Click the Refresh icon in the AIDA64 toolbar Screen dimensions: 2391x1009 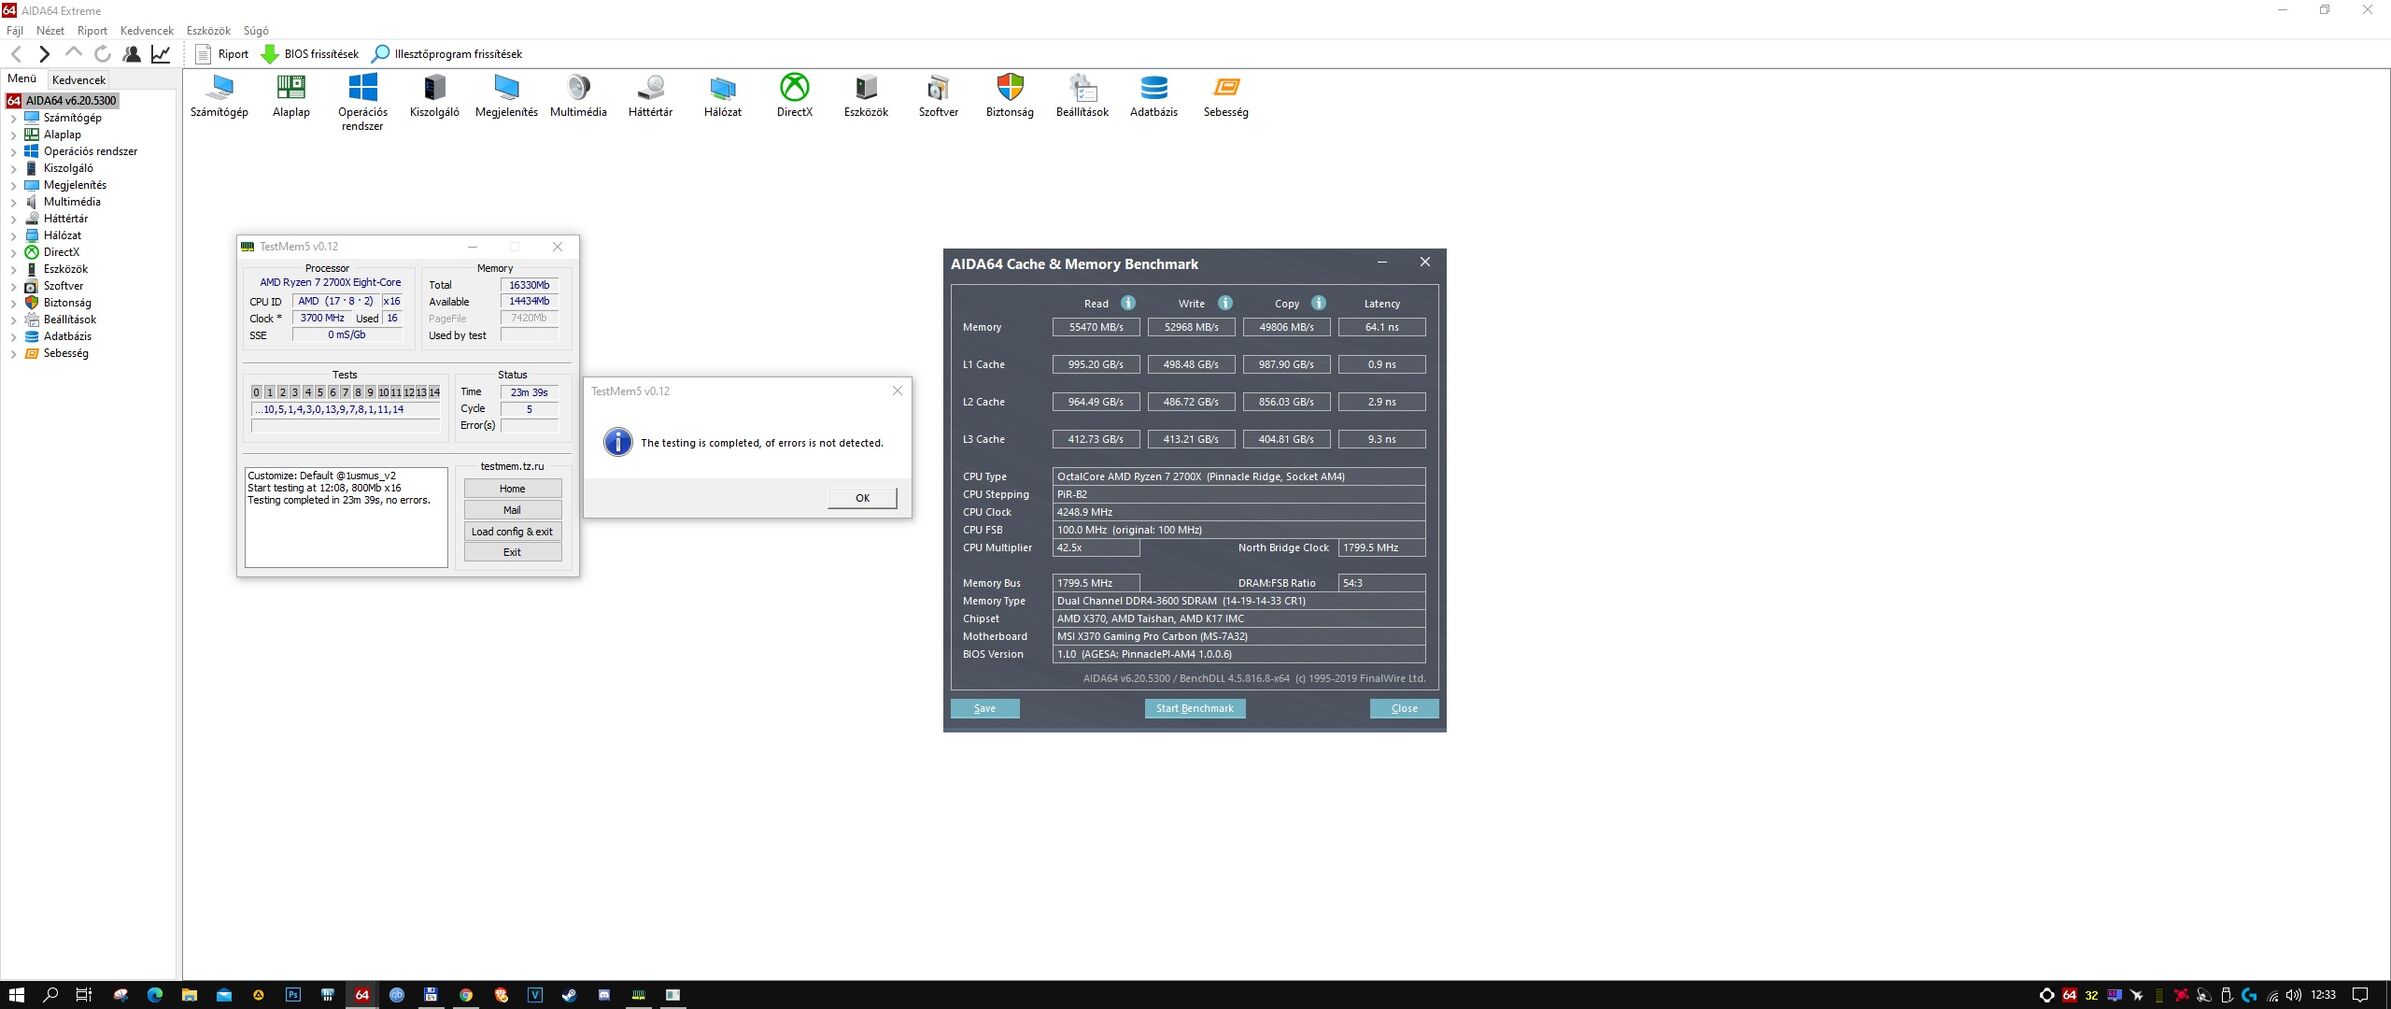tap(102, 54)
